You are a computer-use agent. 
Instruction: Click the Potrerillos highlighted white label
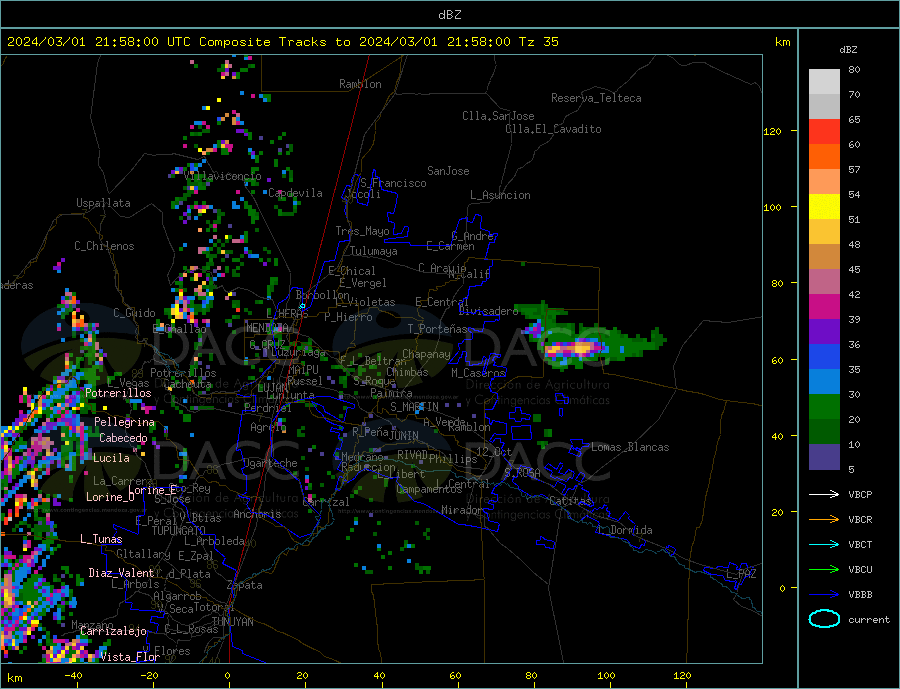(x=118, y=393)
